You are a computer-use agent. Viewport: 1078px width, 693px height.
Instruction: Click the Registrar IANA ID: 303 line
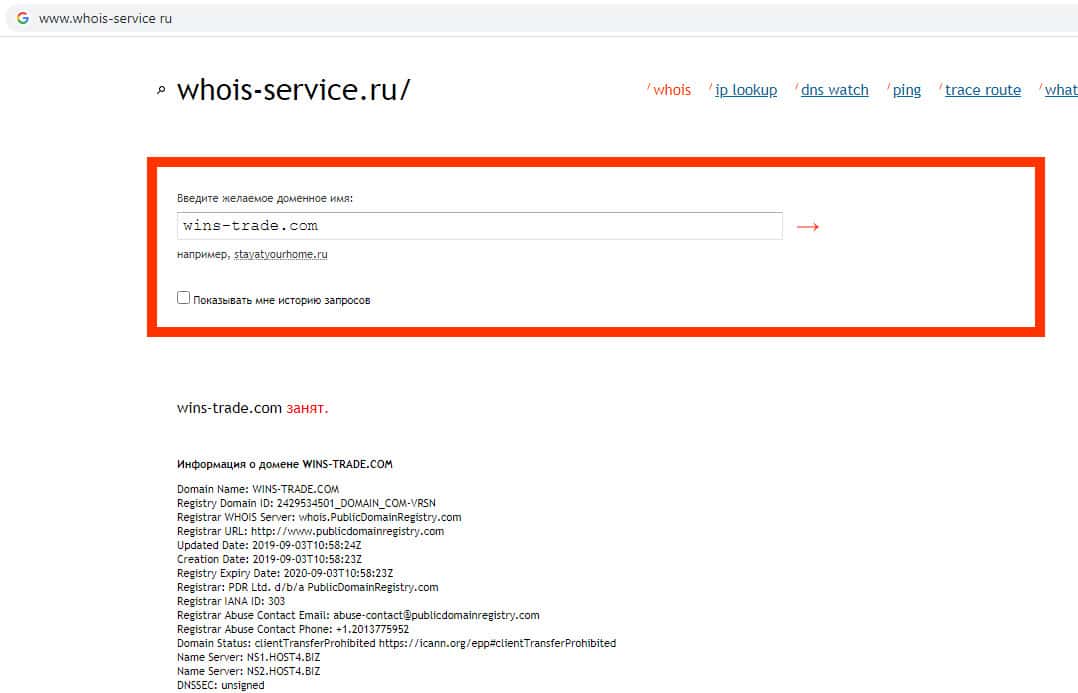pos(230,601)
